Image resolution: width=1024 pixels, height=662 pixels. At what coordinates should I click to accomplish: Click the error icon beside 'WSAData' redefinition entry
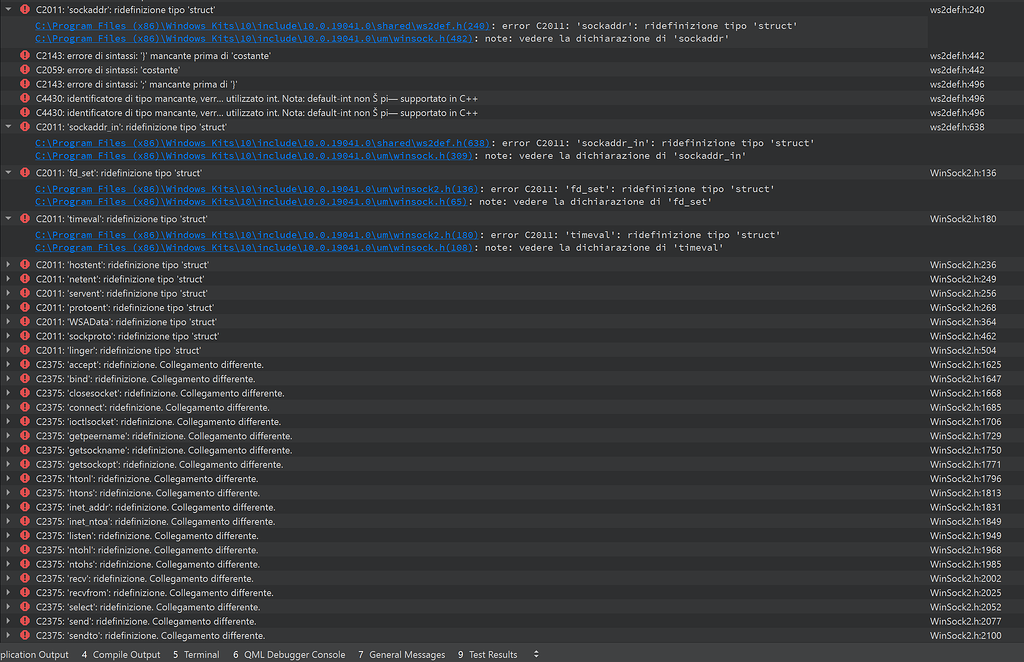click(x=24, y=321)
